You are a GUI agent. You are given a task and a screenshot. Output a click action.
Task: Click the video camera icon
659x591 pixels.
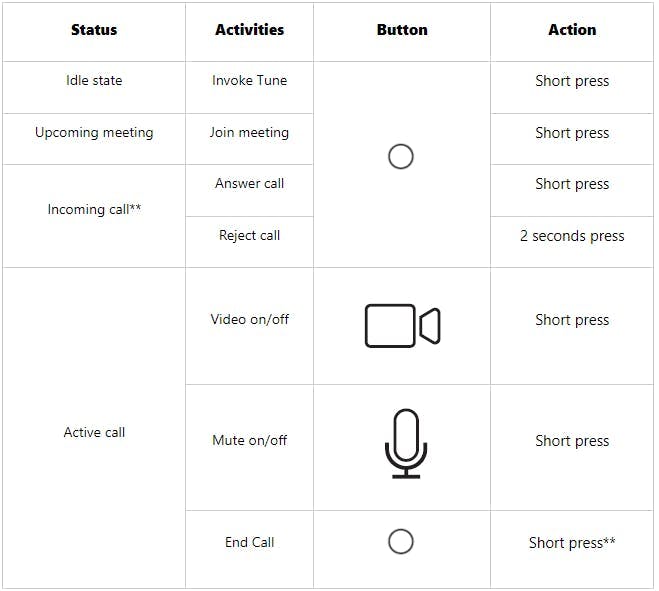coord(402,326)
